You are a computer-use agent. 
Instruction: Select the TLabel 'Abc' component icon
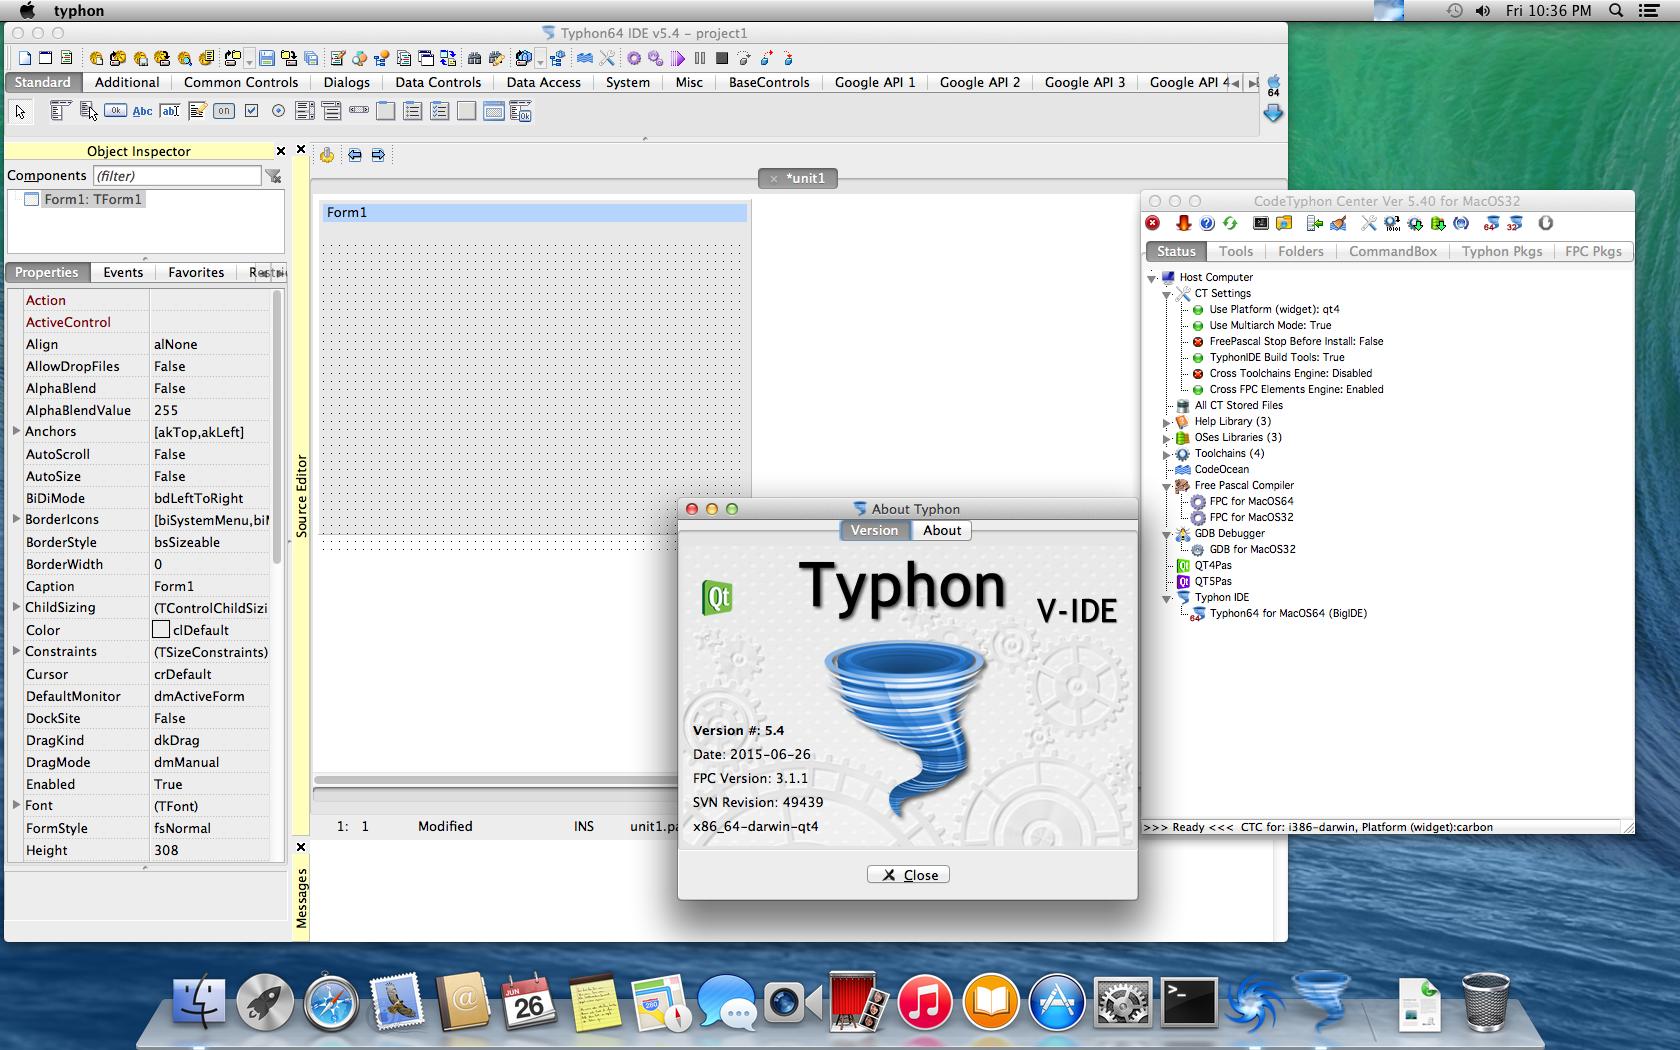coord(143,111)
